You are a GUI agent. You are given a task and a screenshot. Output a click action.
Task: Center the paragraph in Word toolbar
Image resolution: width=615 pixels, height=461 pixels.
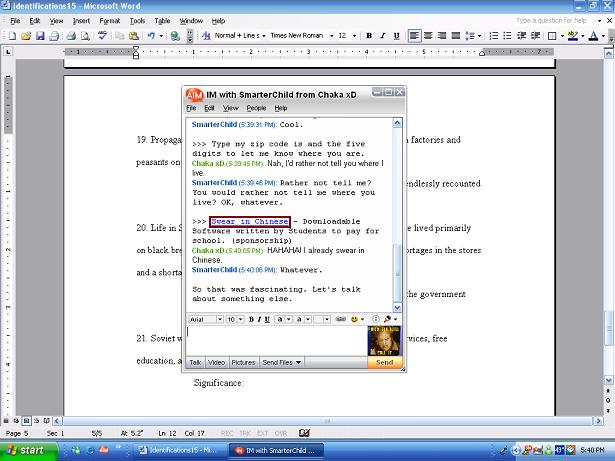tap(428, 36)
